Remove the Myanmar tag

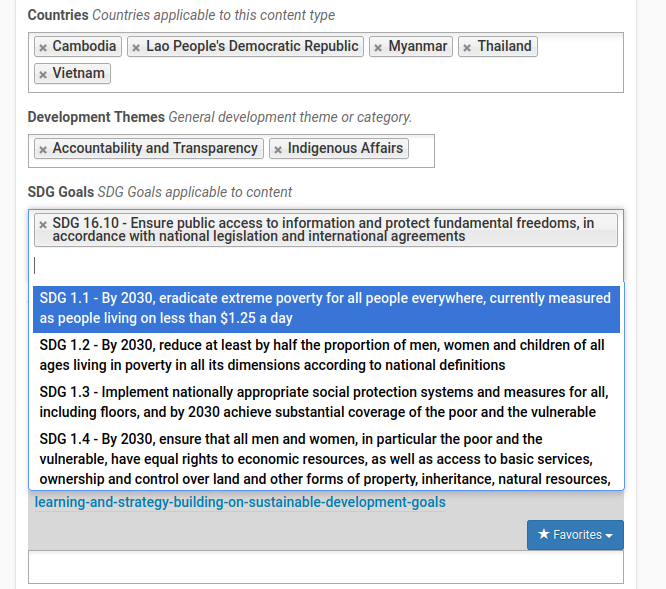click(378, 48)
